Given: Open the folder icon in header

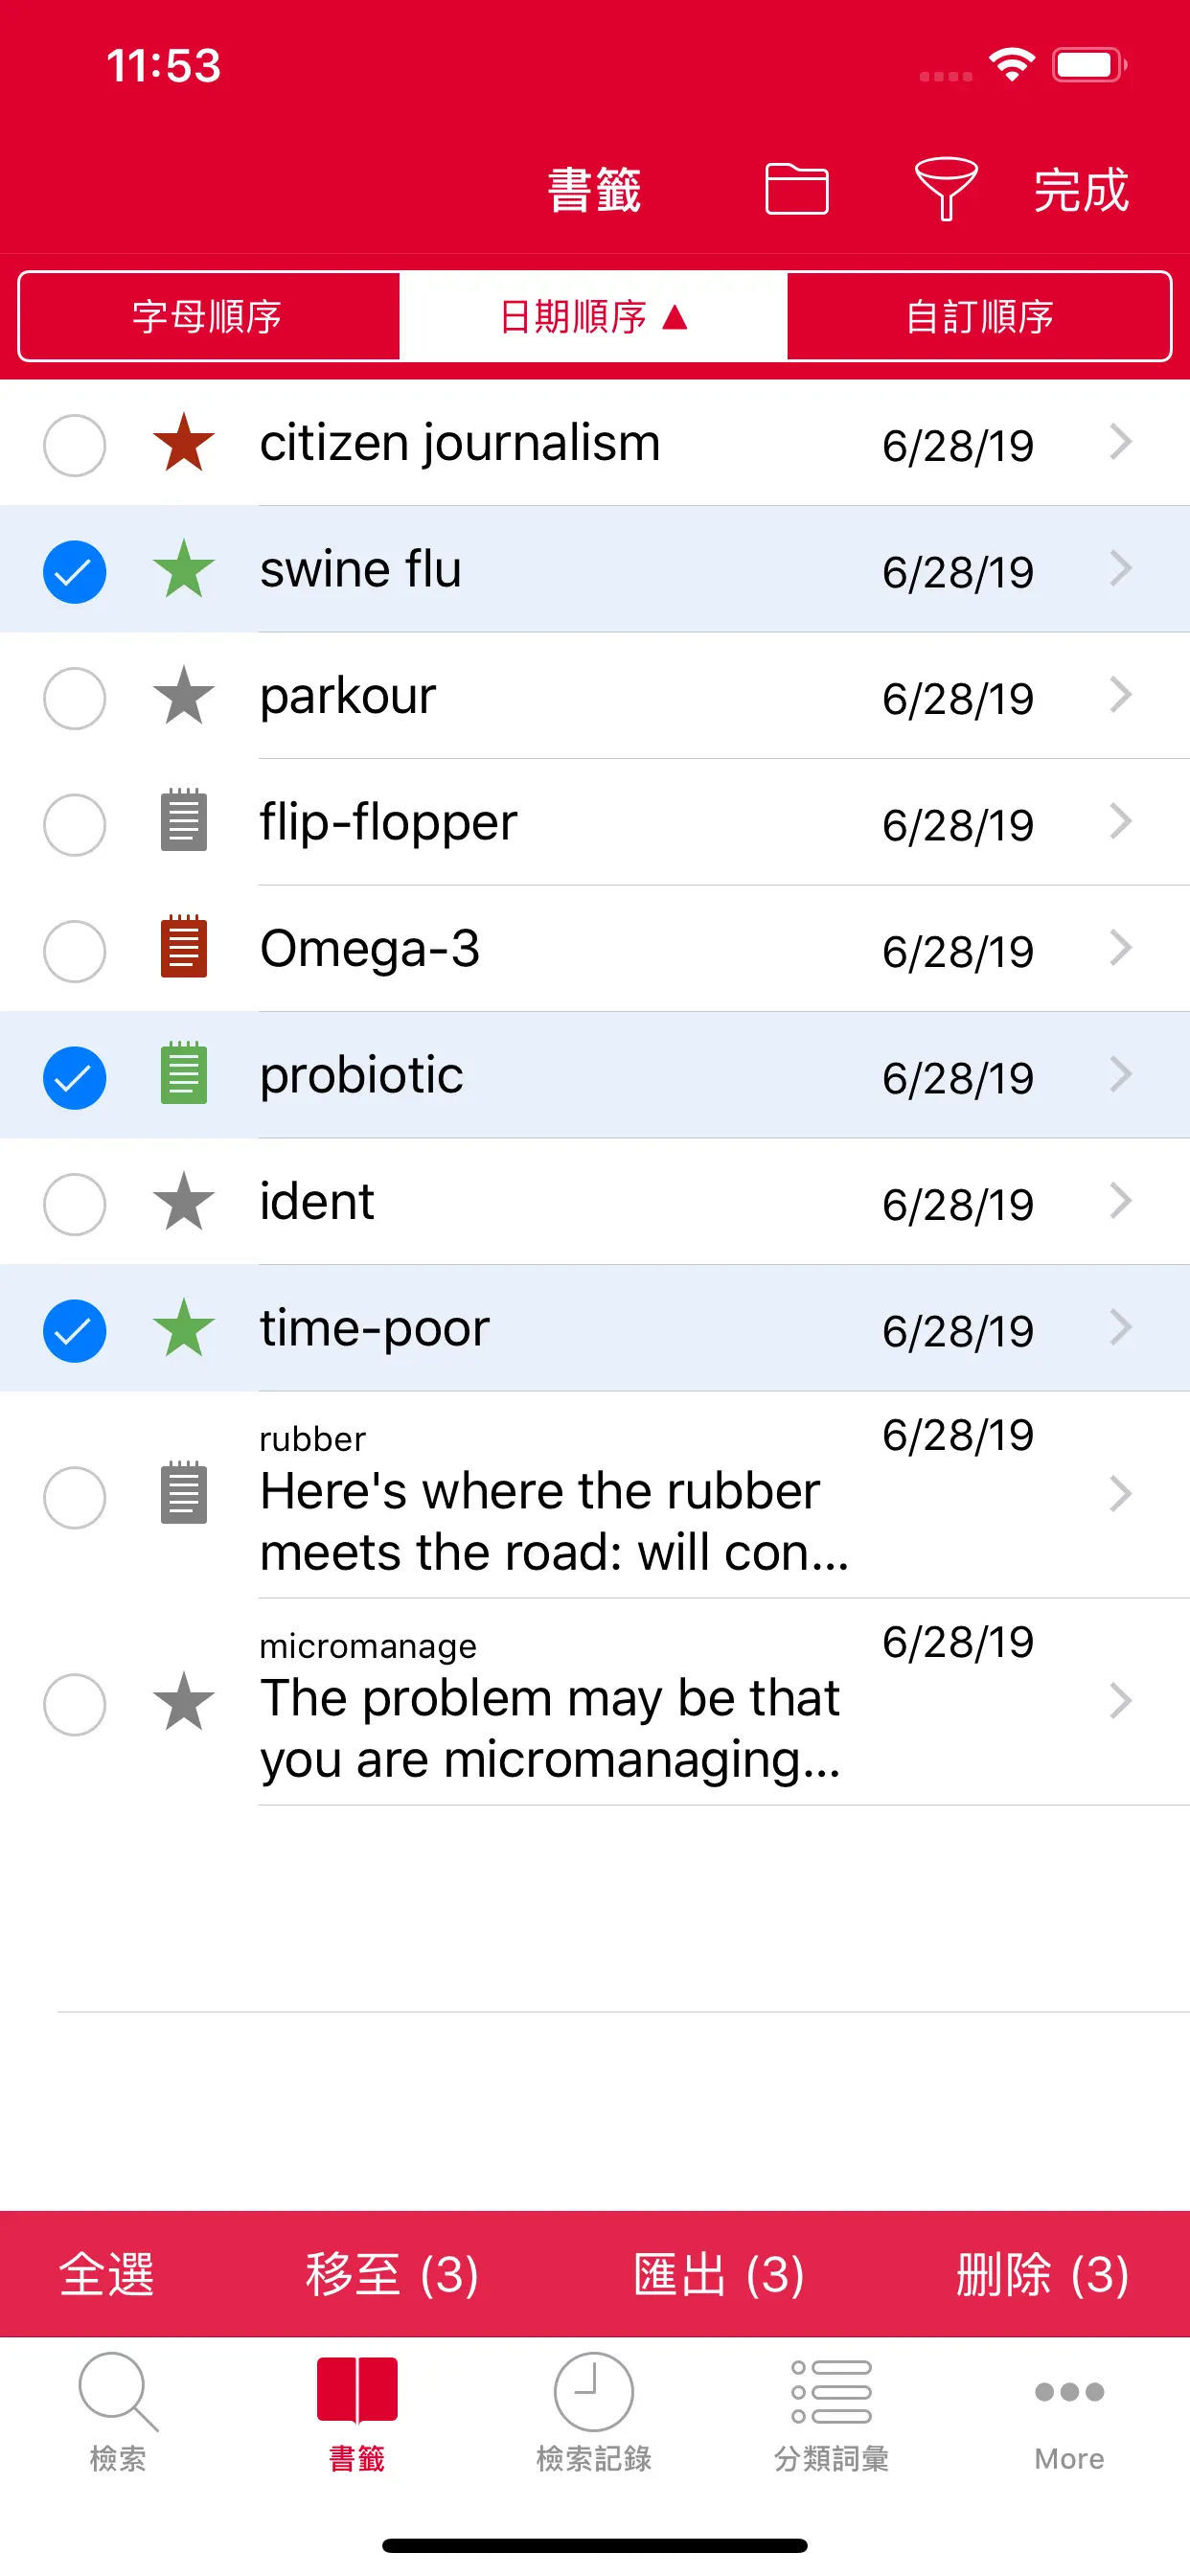Looking at the screenshot, I should [x=796, y=188].
